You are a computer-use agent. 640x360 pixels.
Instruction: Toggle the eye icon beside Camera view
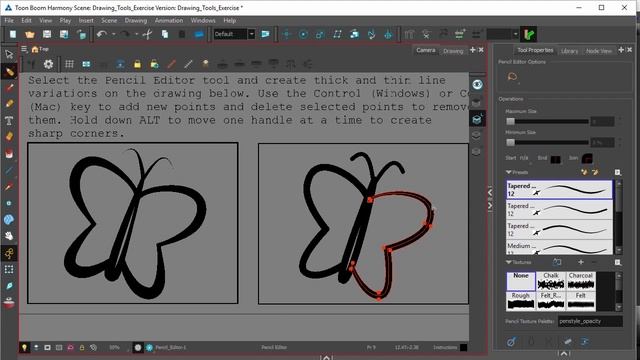click(x=477, y=84)
